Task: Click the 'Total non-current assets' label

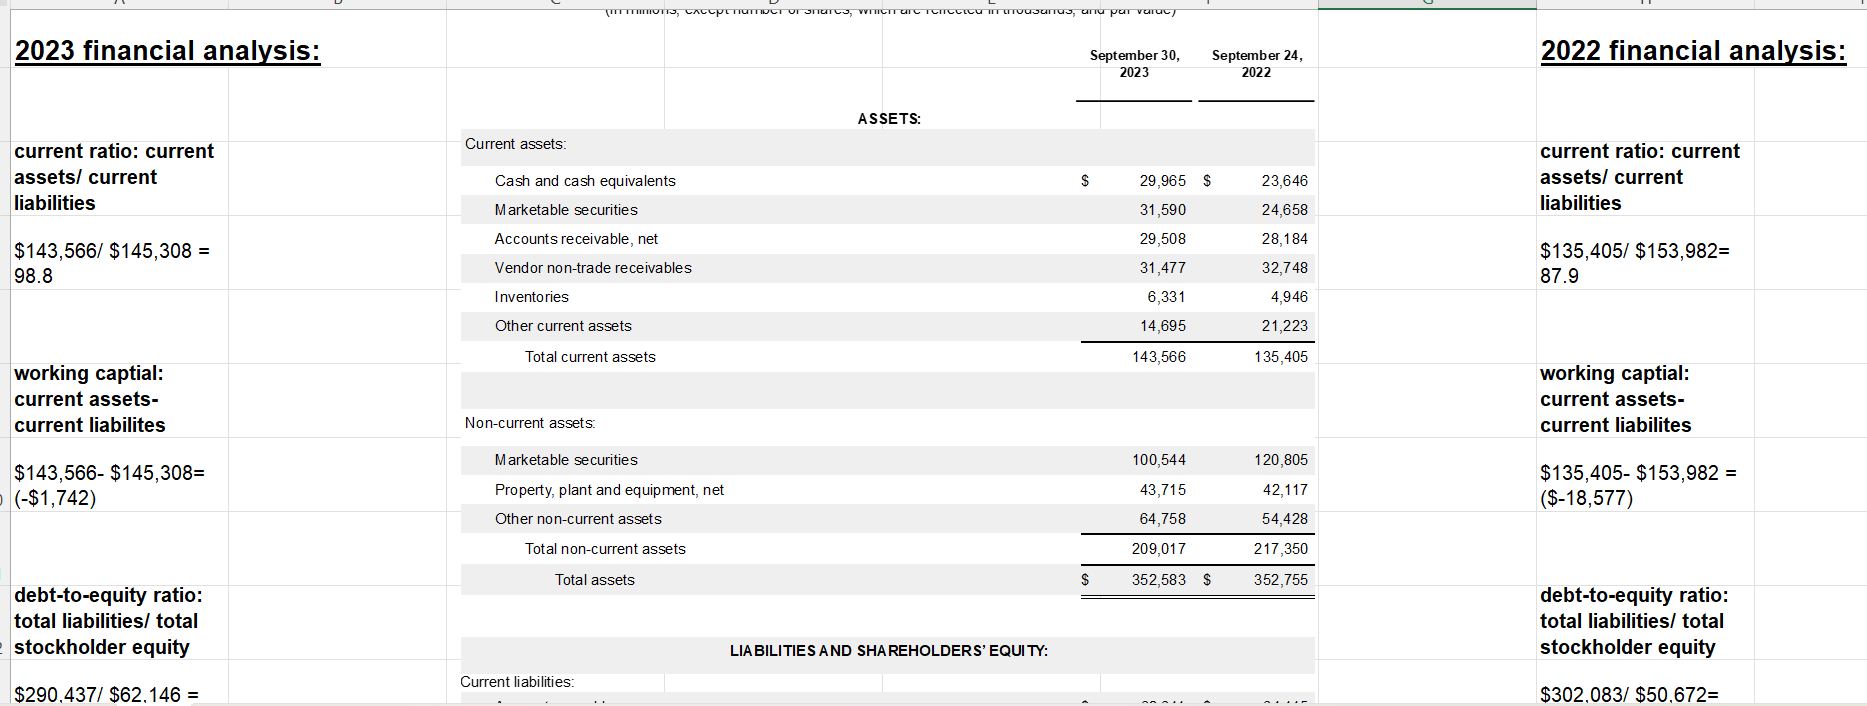Action: tap(605, 549)
